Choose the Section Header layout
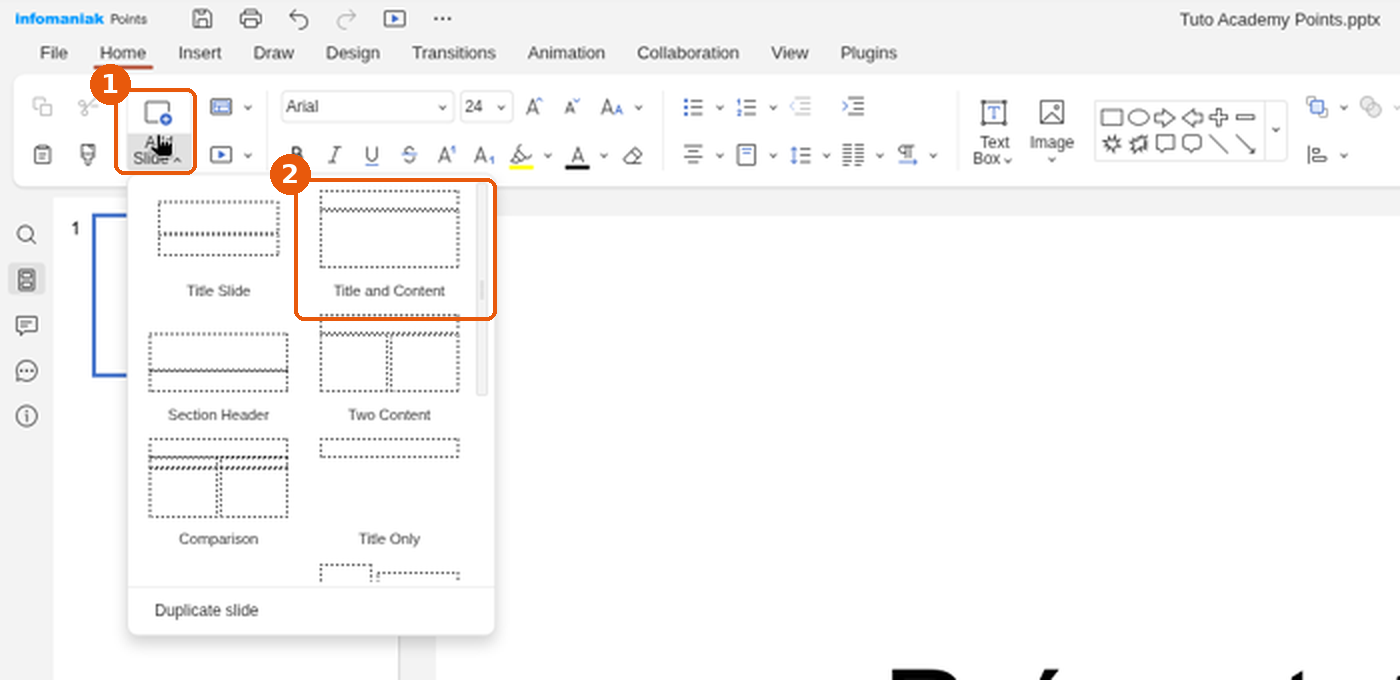The width and height of the screenshot is (1400, 680). (x=218, y=376)
